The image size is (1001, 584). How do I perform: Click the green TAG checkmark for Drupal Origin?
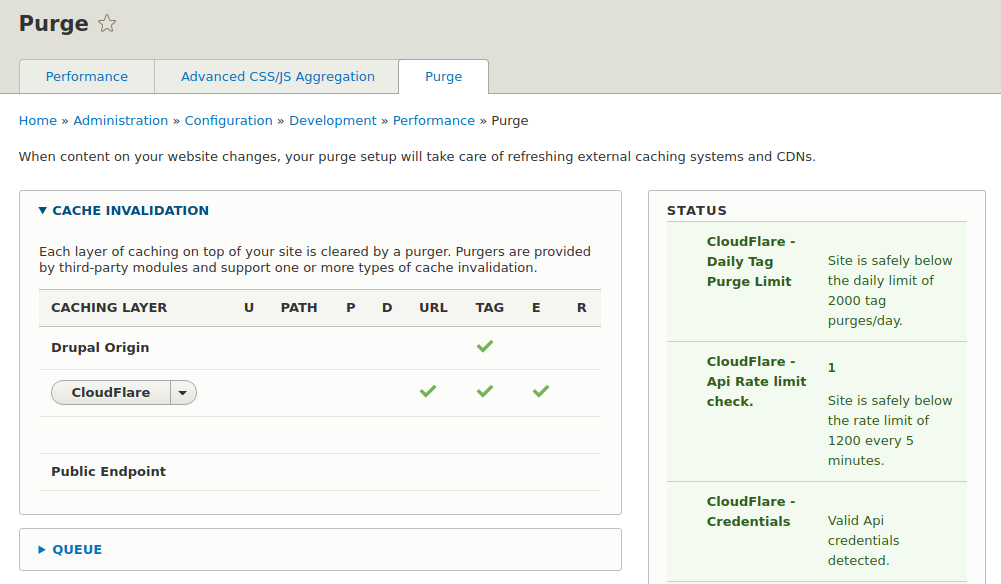pyautogui.click(x=485, y=346)
